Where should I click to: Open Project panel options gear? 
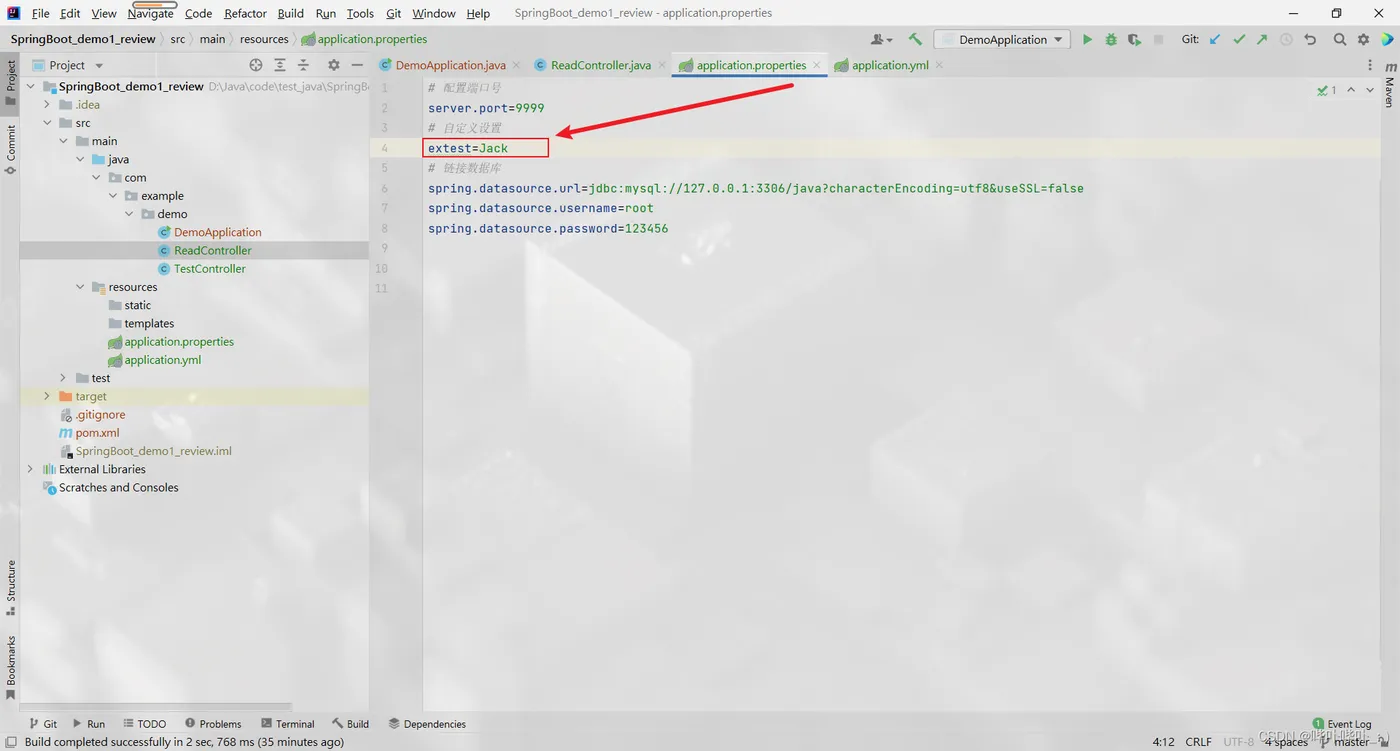coord(334,65)
